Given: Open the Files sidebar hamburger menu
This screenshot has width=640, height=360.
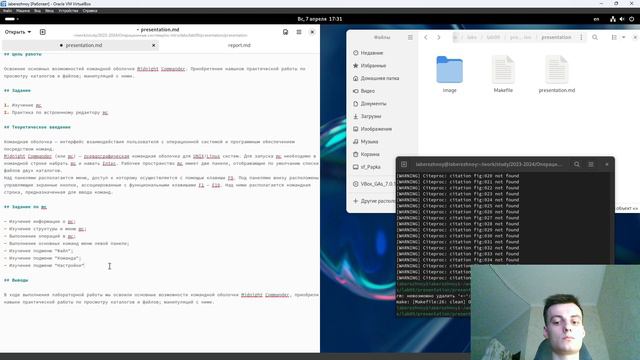Looking at the screenshot, I should click(x=410, y=37).
